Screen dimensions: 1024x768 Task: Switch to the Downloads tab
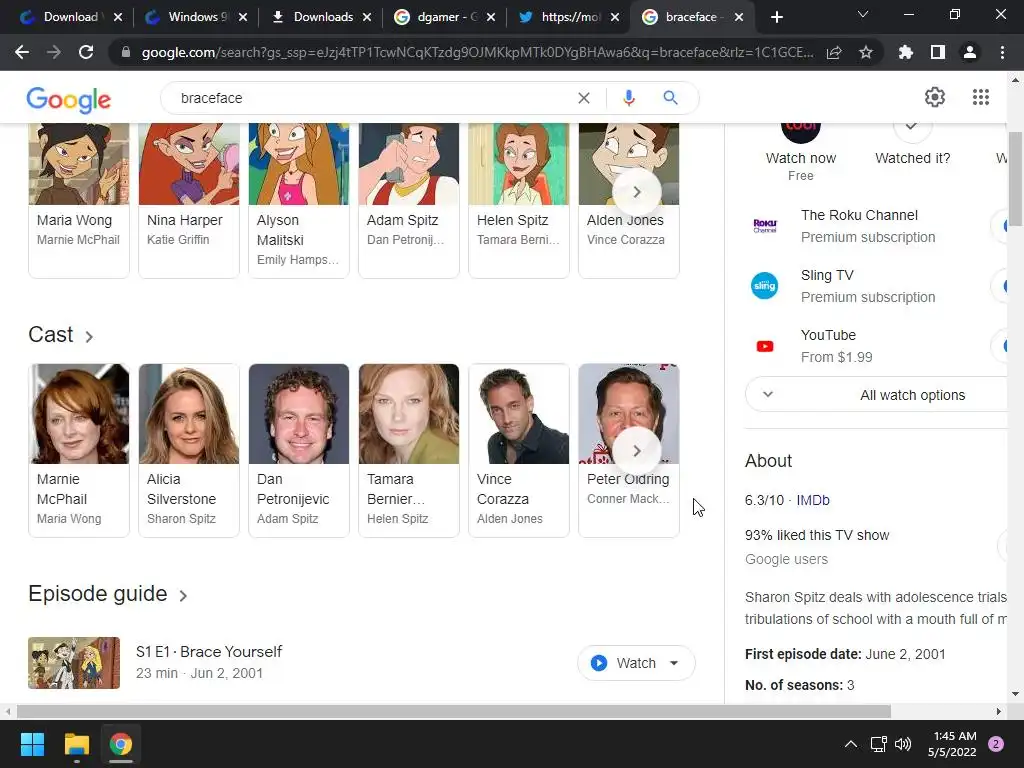tap(320, 17)
